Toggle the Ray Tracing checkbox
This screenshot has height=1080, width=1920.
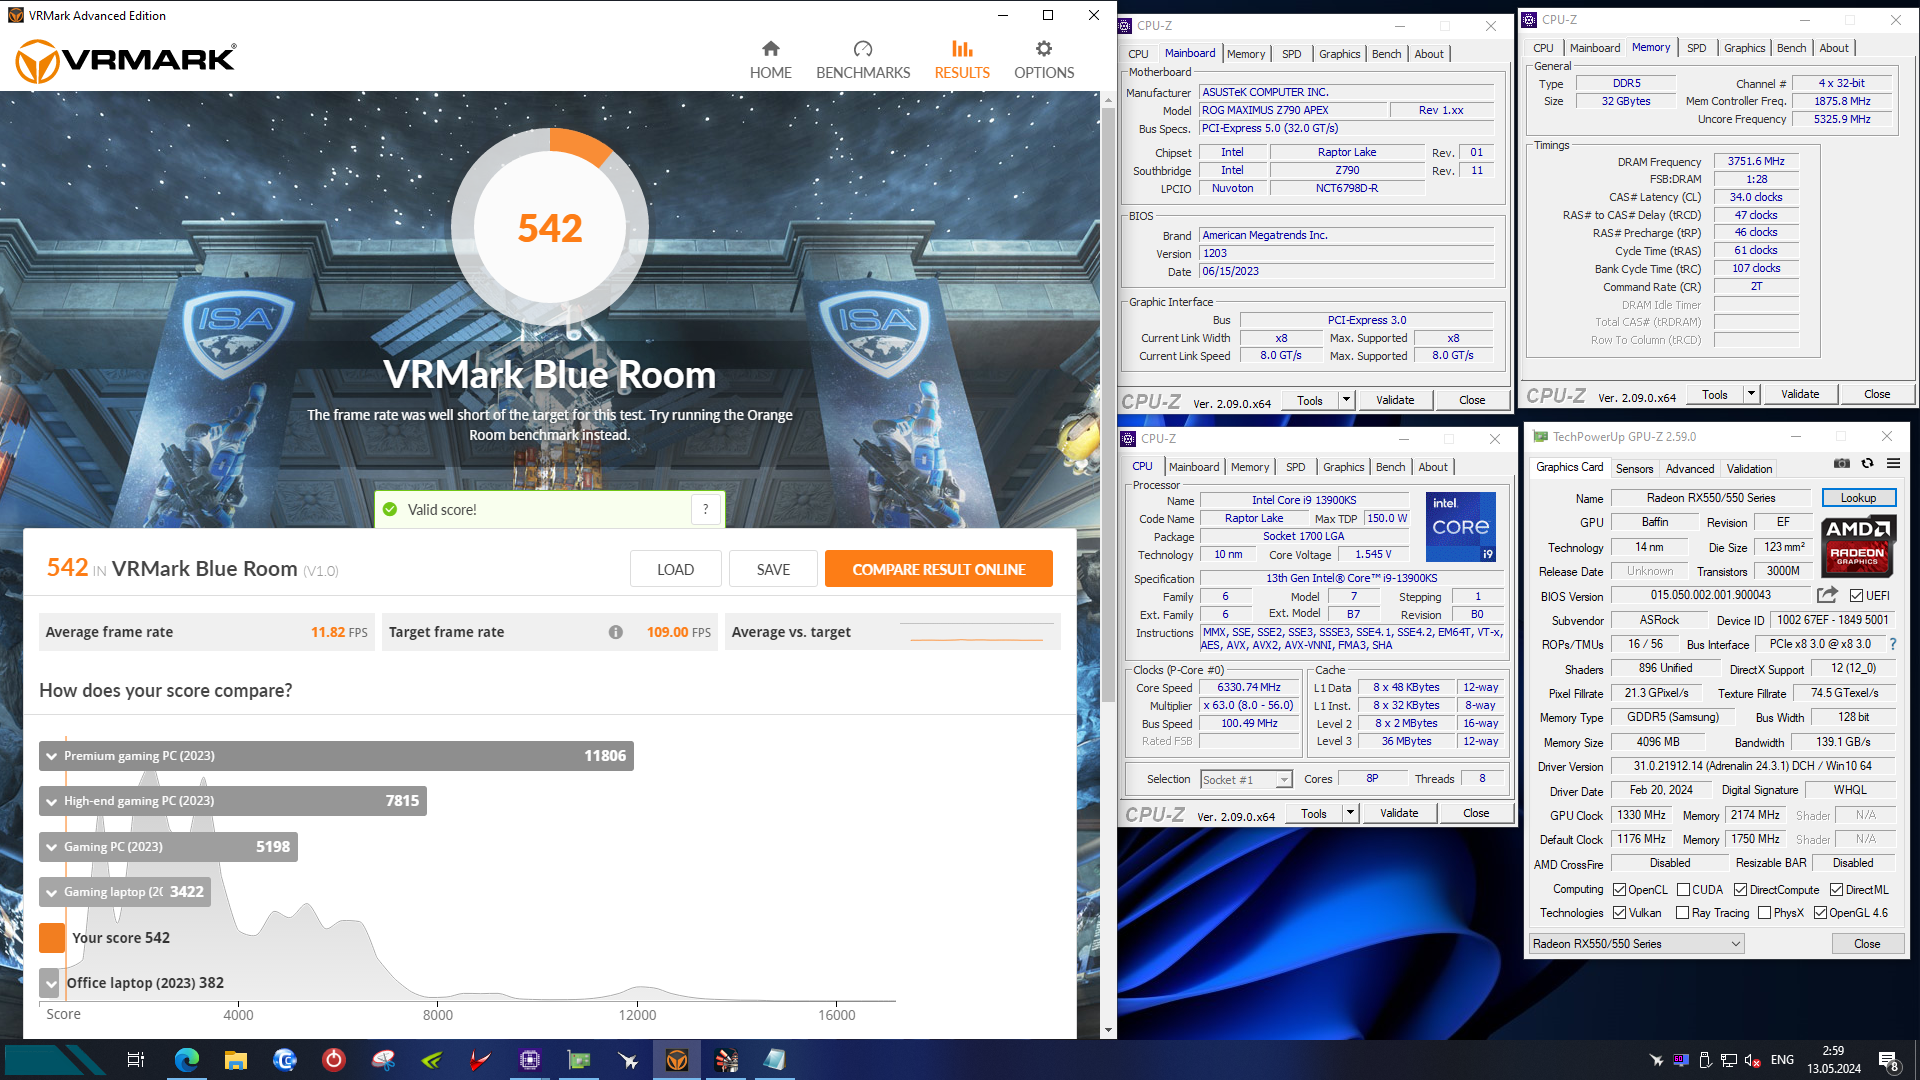point(1682,913)
